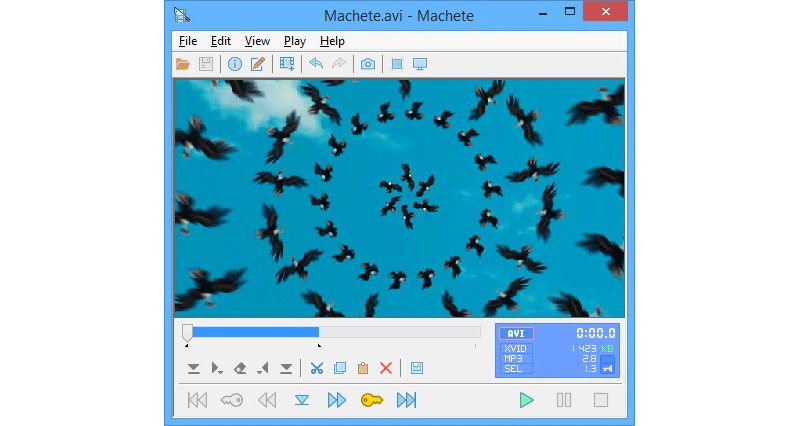Paste from clipboard icon
Screen dimensions: 800x426
(x=363, y=368)
